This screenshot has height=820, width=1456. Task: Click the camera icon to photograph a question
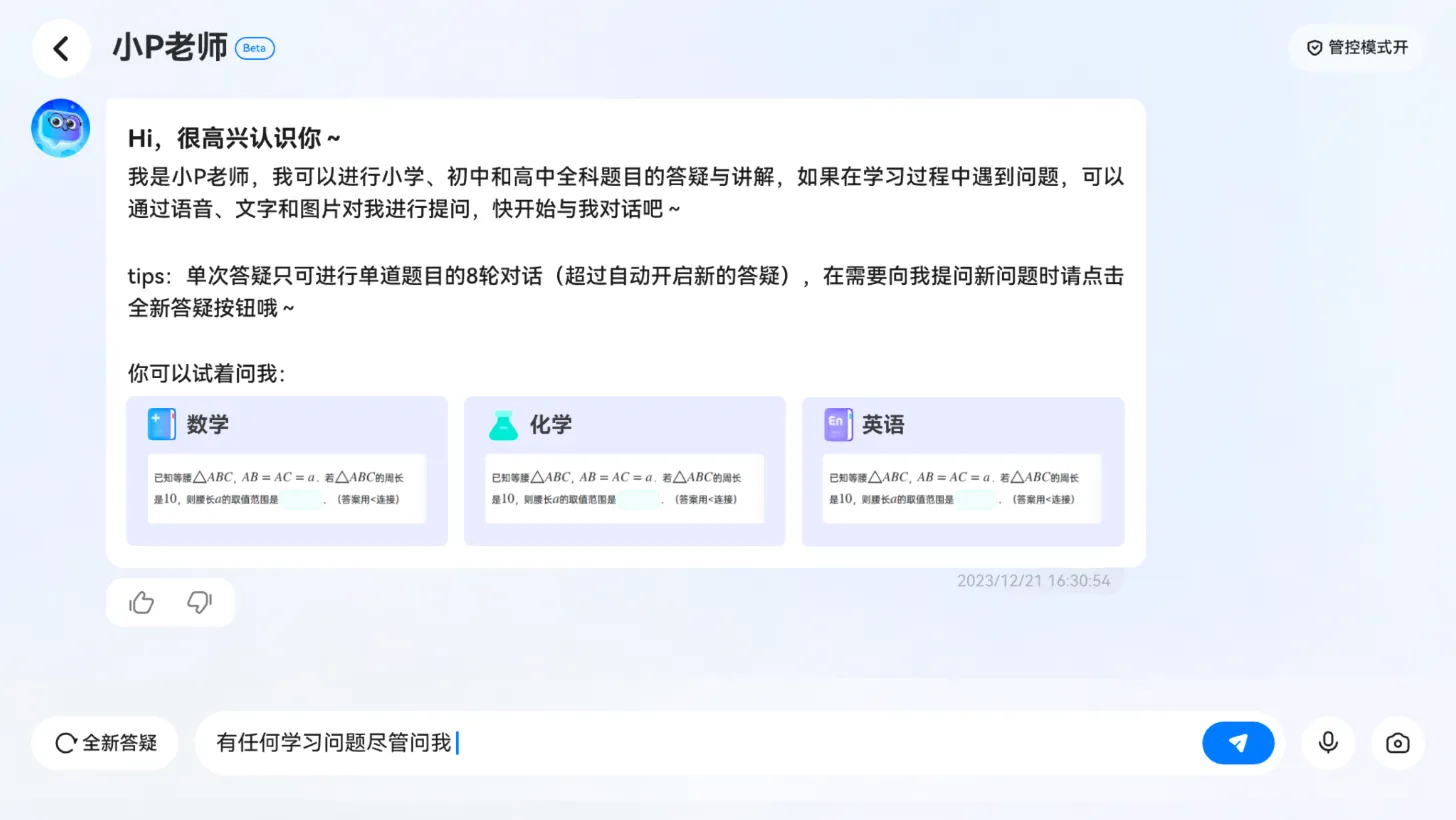(x=1396, y=743)
